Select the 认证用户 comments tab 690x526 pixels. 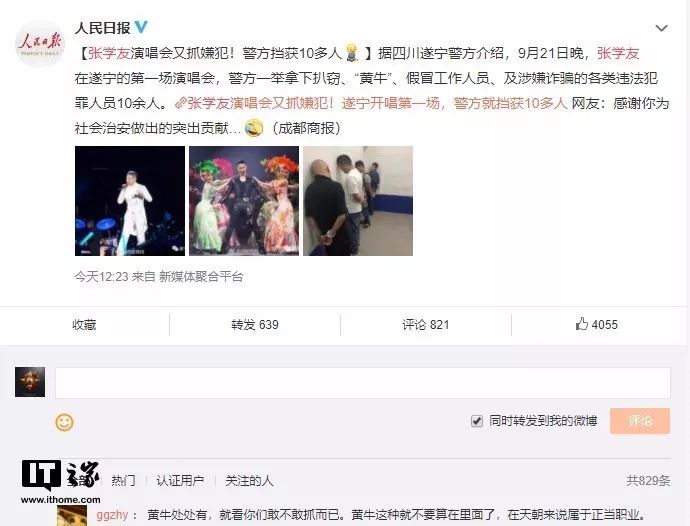[180, 480]
